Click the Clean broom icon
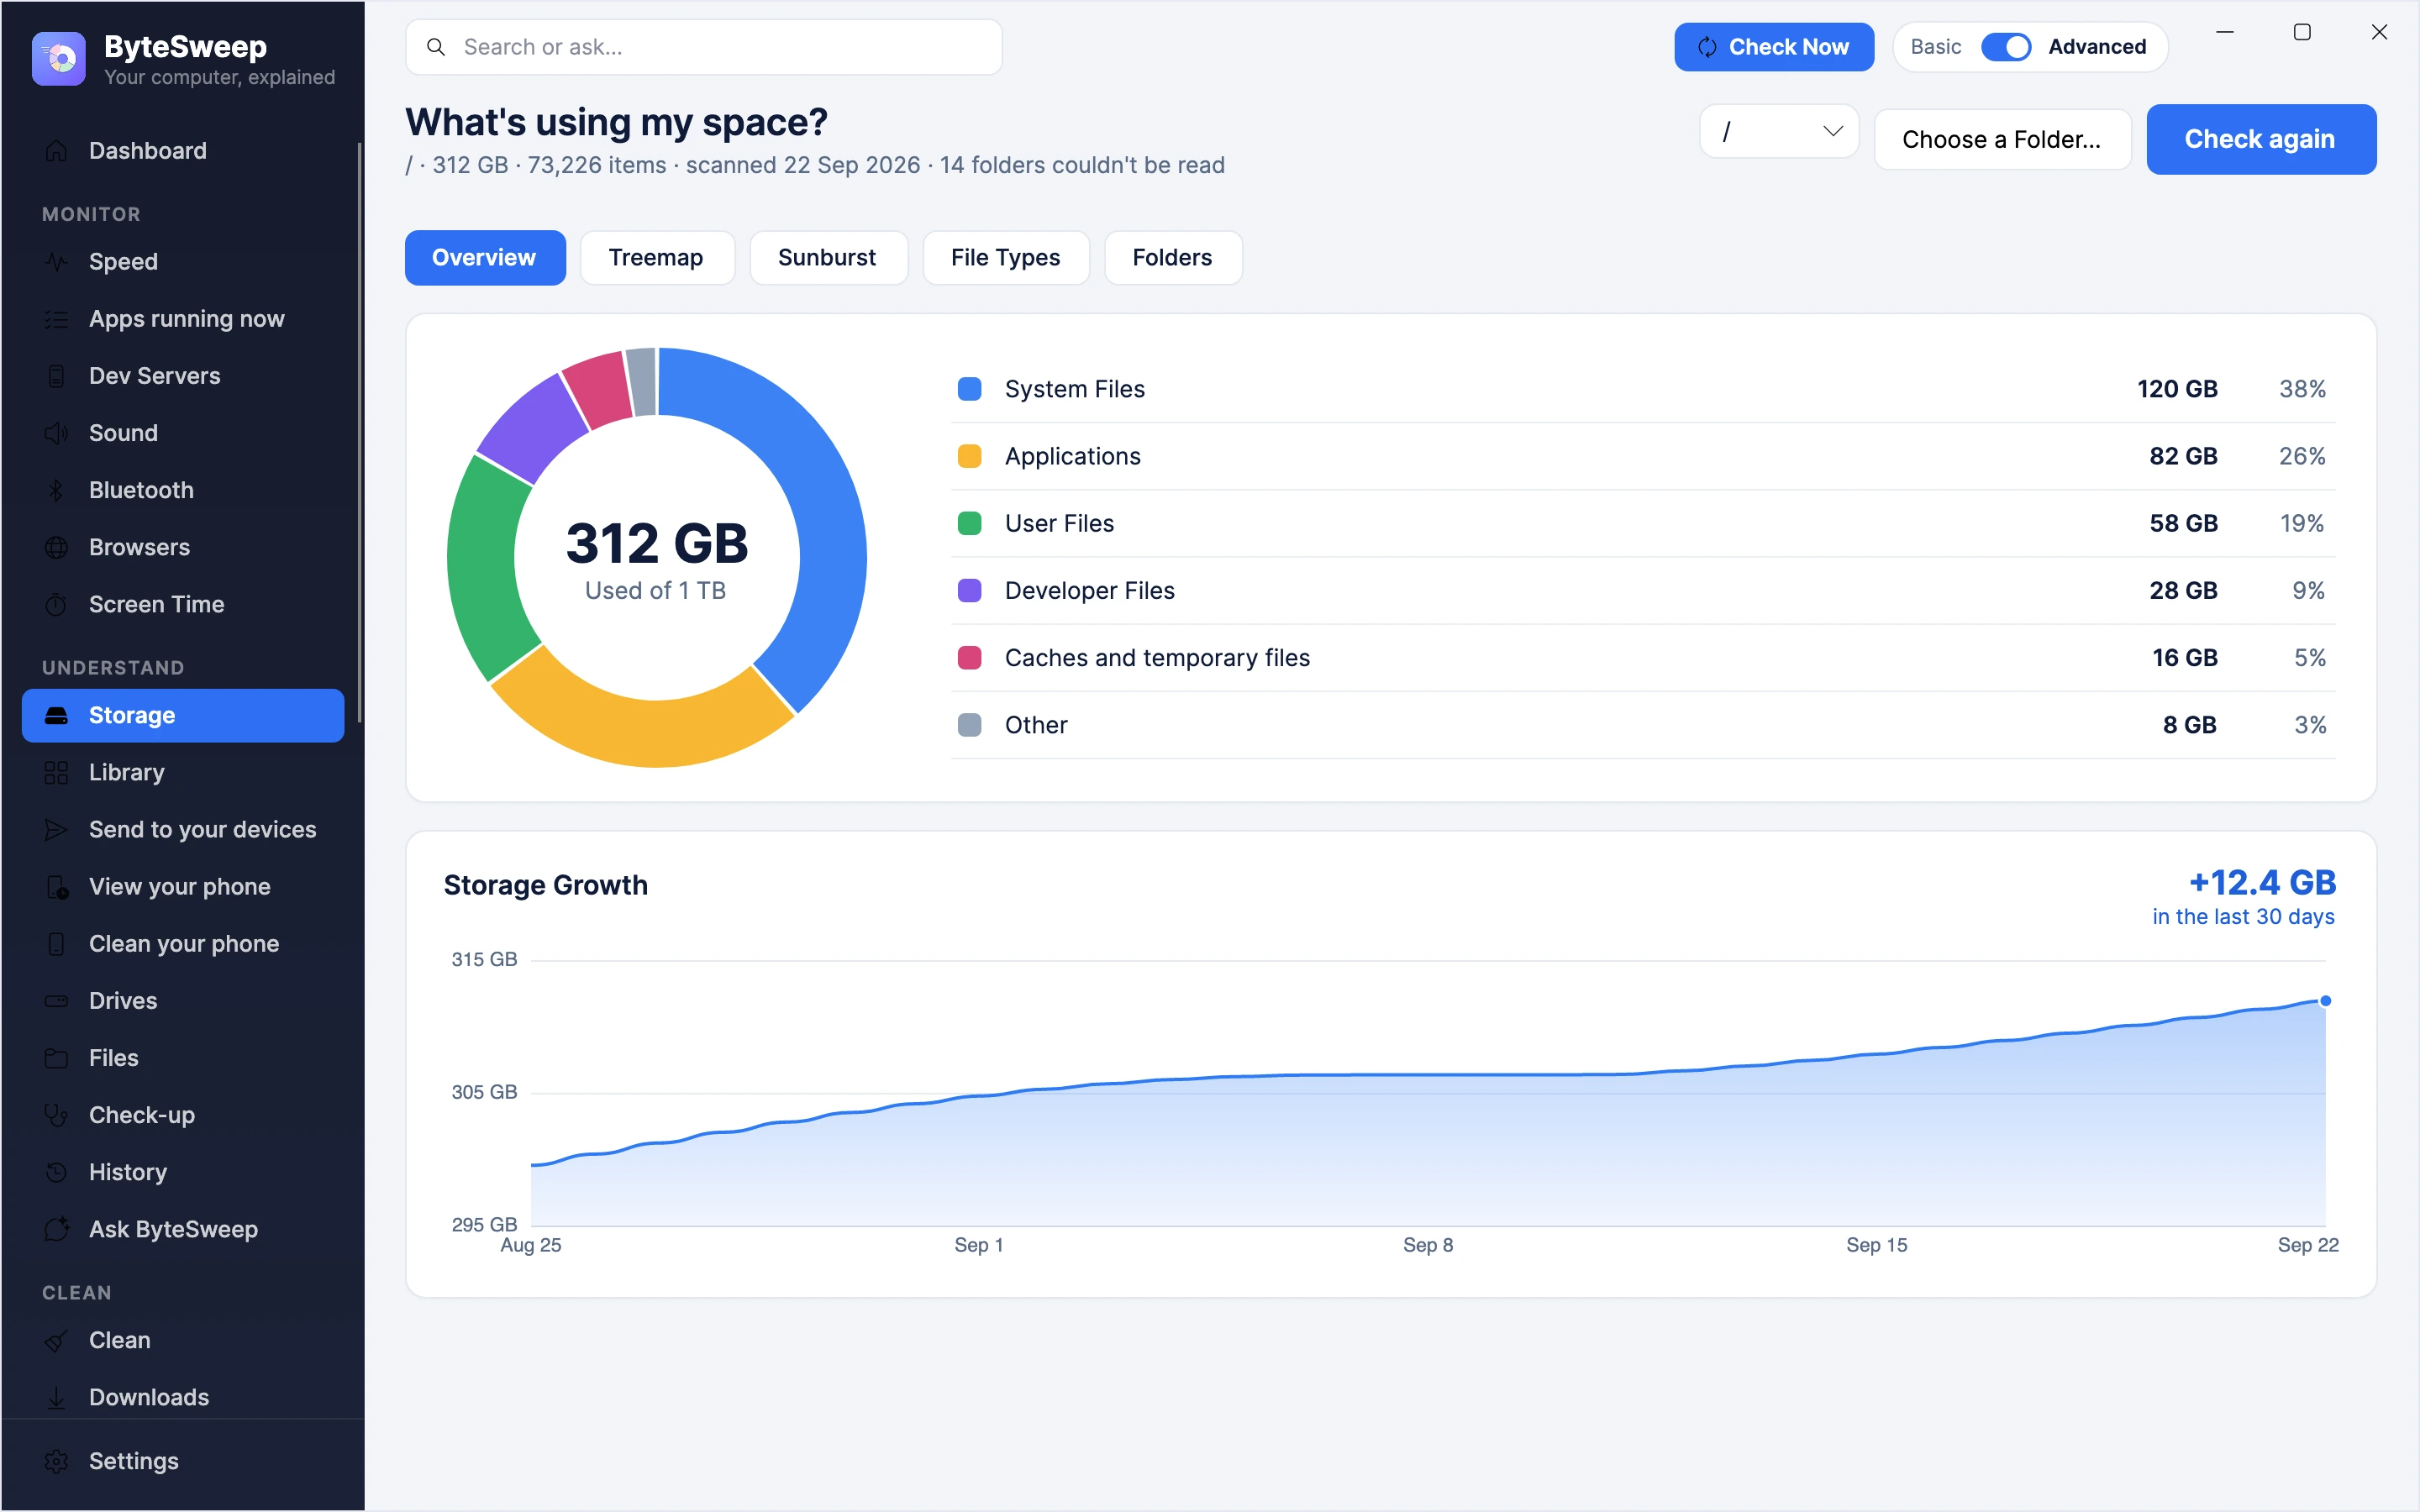 pyautogui.click(x=57, y=1340)
